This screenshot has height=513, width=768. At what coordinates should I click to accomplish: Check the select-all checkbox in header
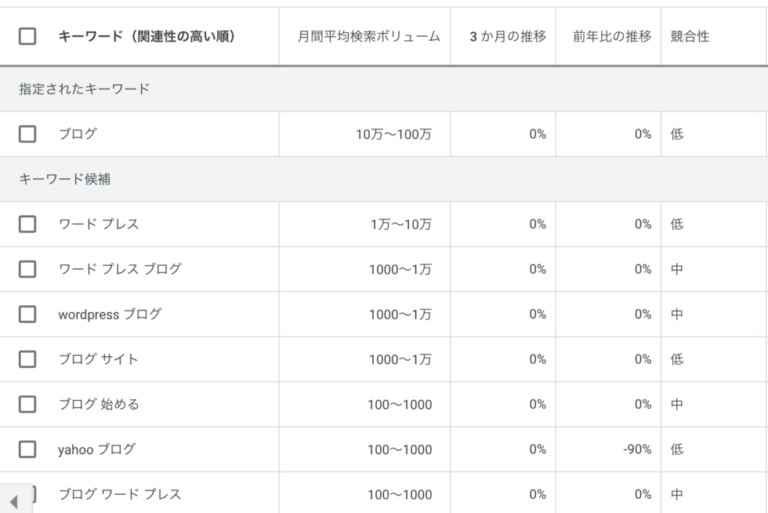coord(28,36)
